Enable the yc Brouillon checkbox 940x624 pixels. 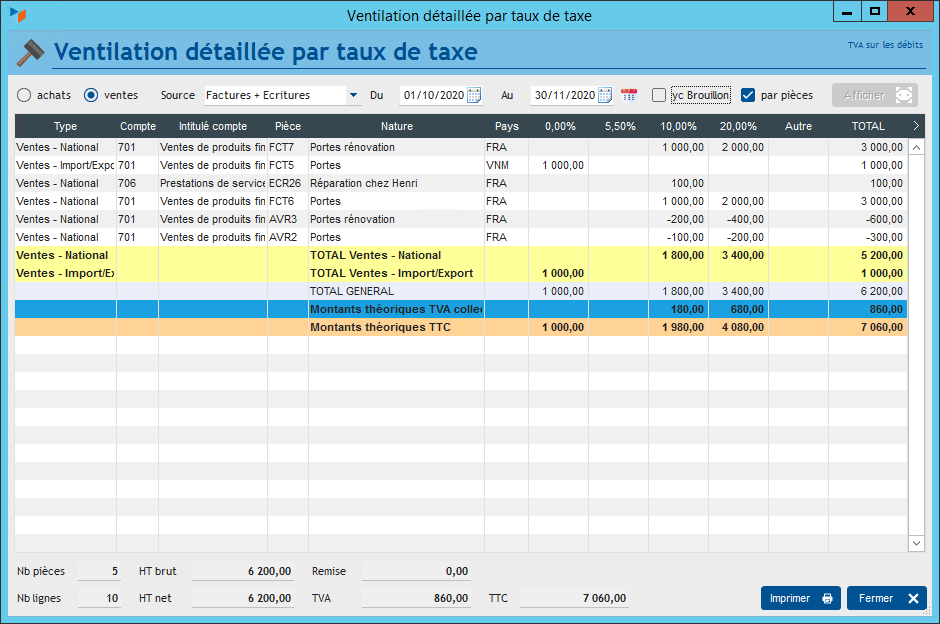pos(659,95)
